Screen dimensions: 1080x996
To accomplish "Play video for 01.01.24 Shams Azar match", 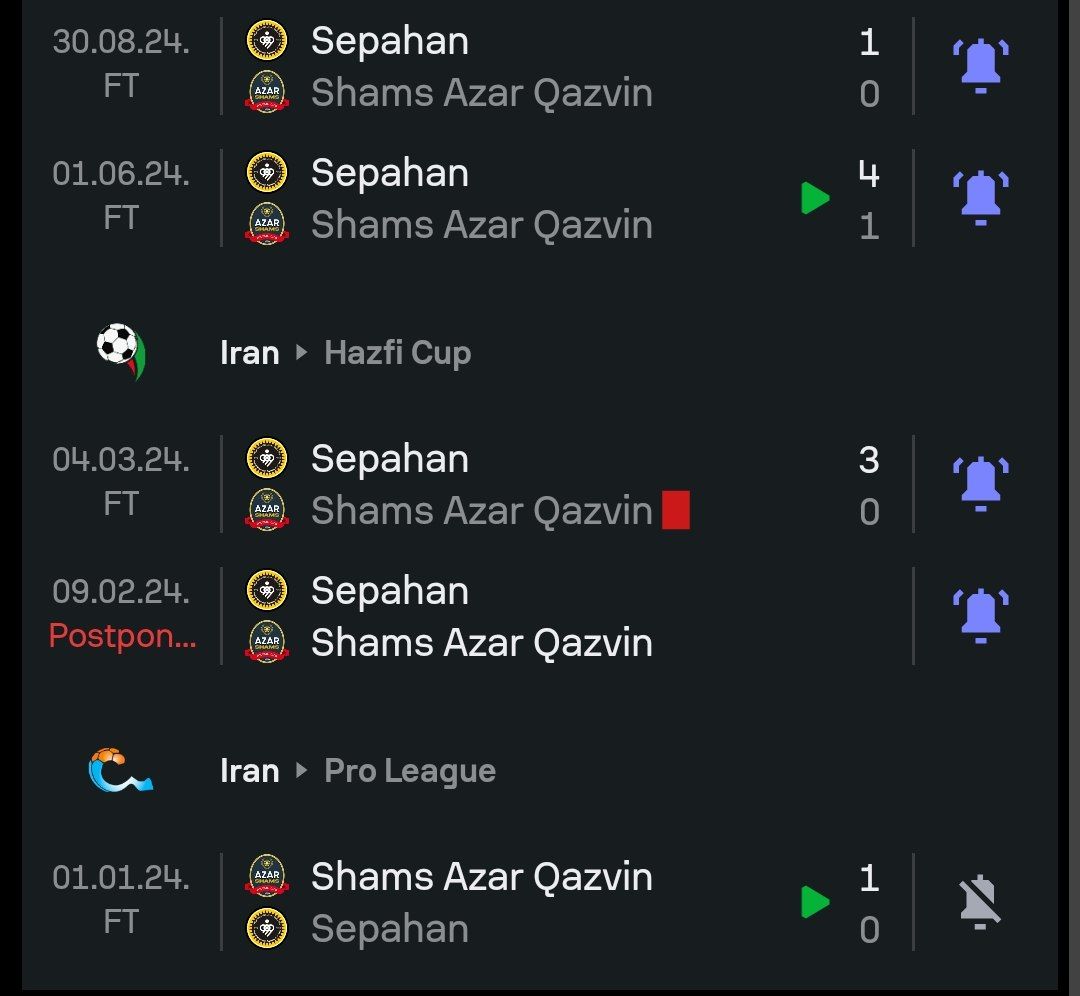I will tap(815, 902).
